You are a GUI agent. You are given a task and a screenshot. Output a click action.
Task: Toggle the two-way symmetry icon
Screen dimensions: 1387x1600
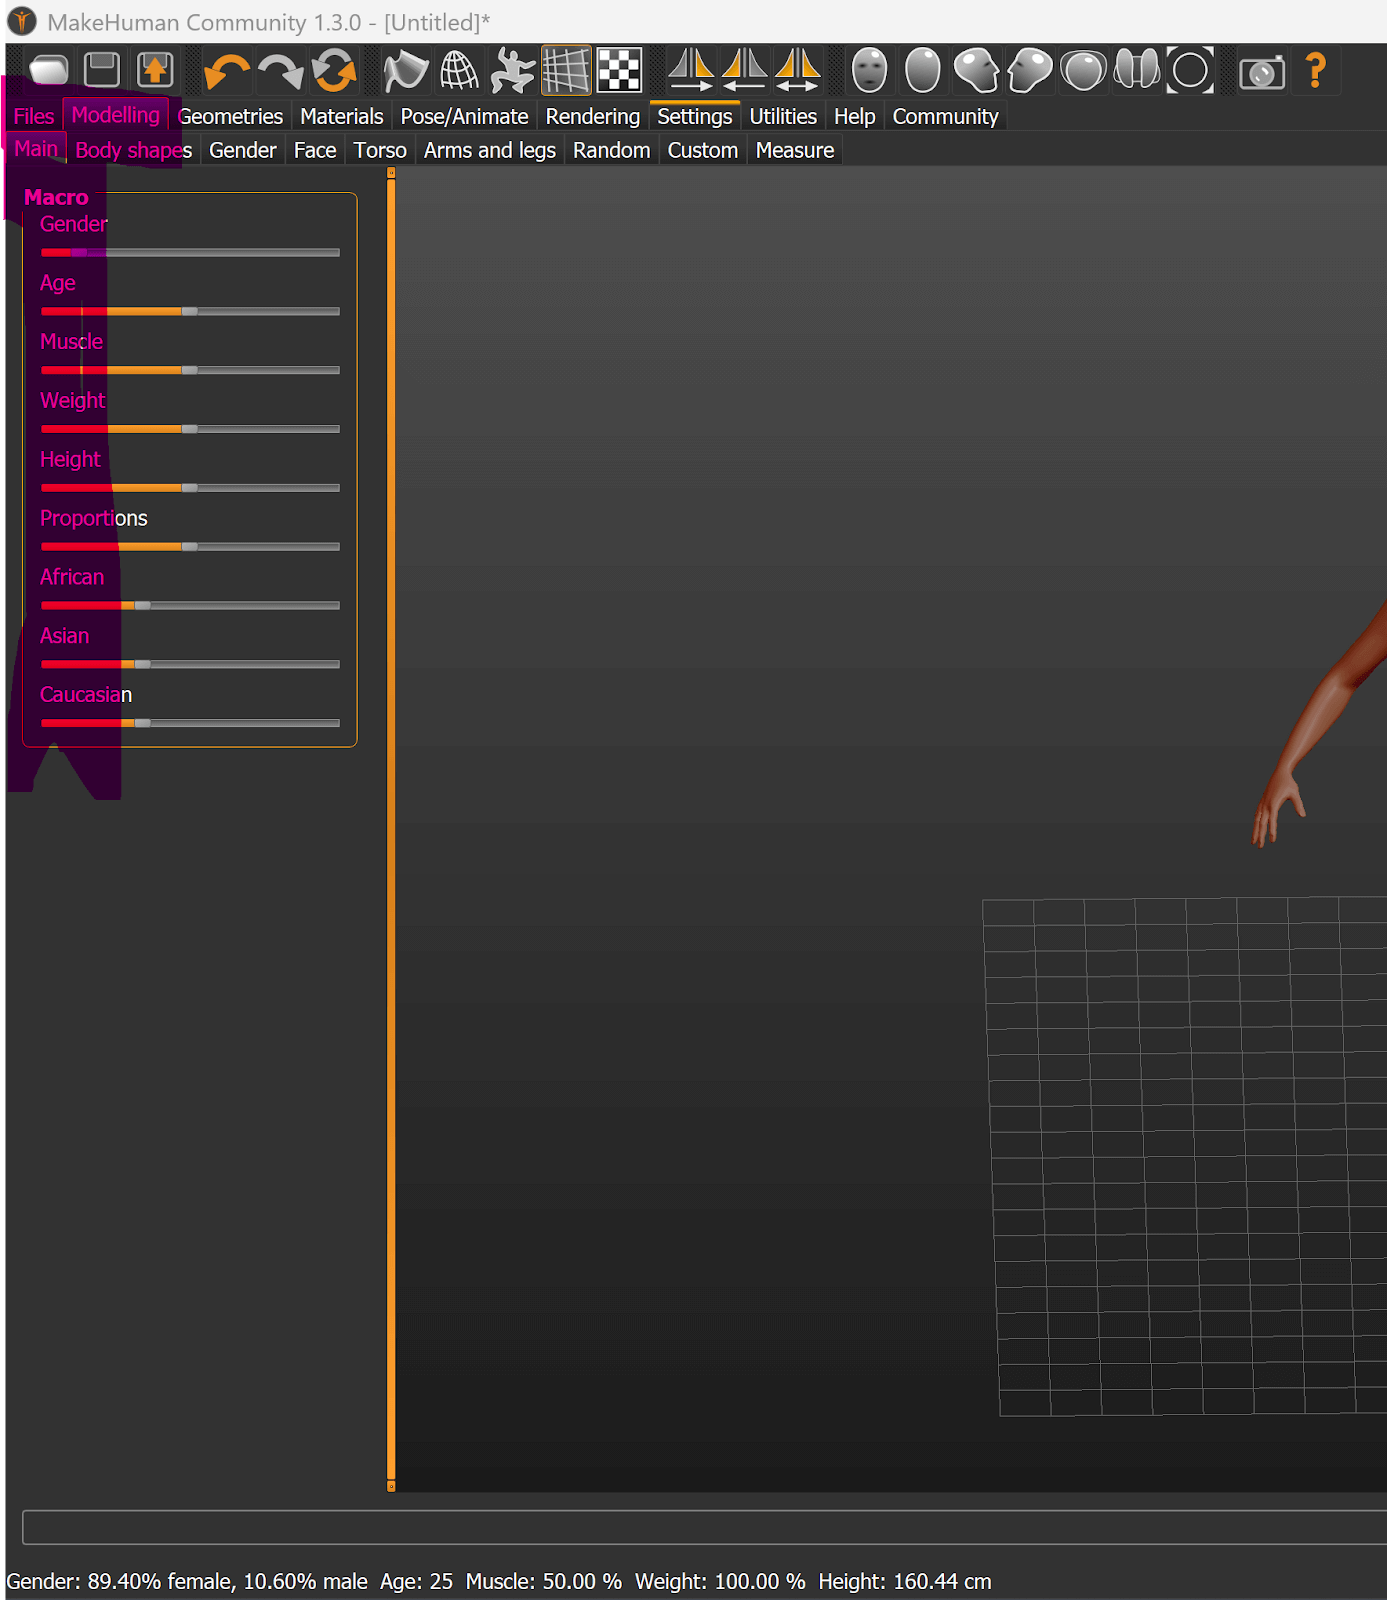tap(797, 71)
